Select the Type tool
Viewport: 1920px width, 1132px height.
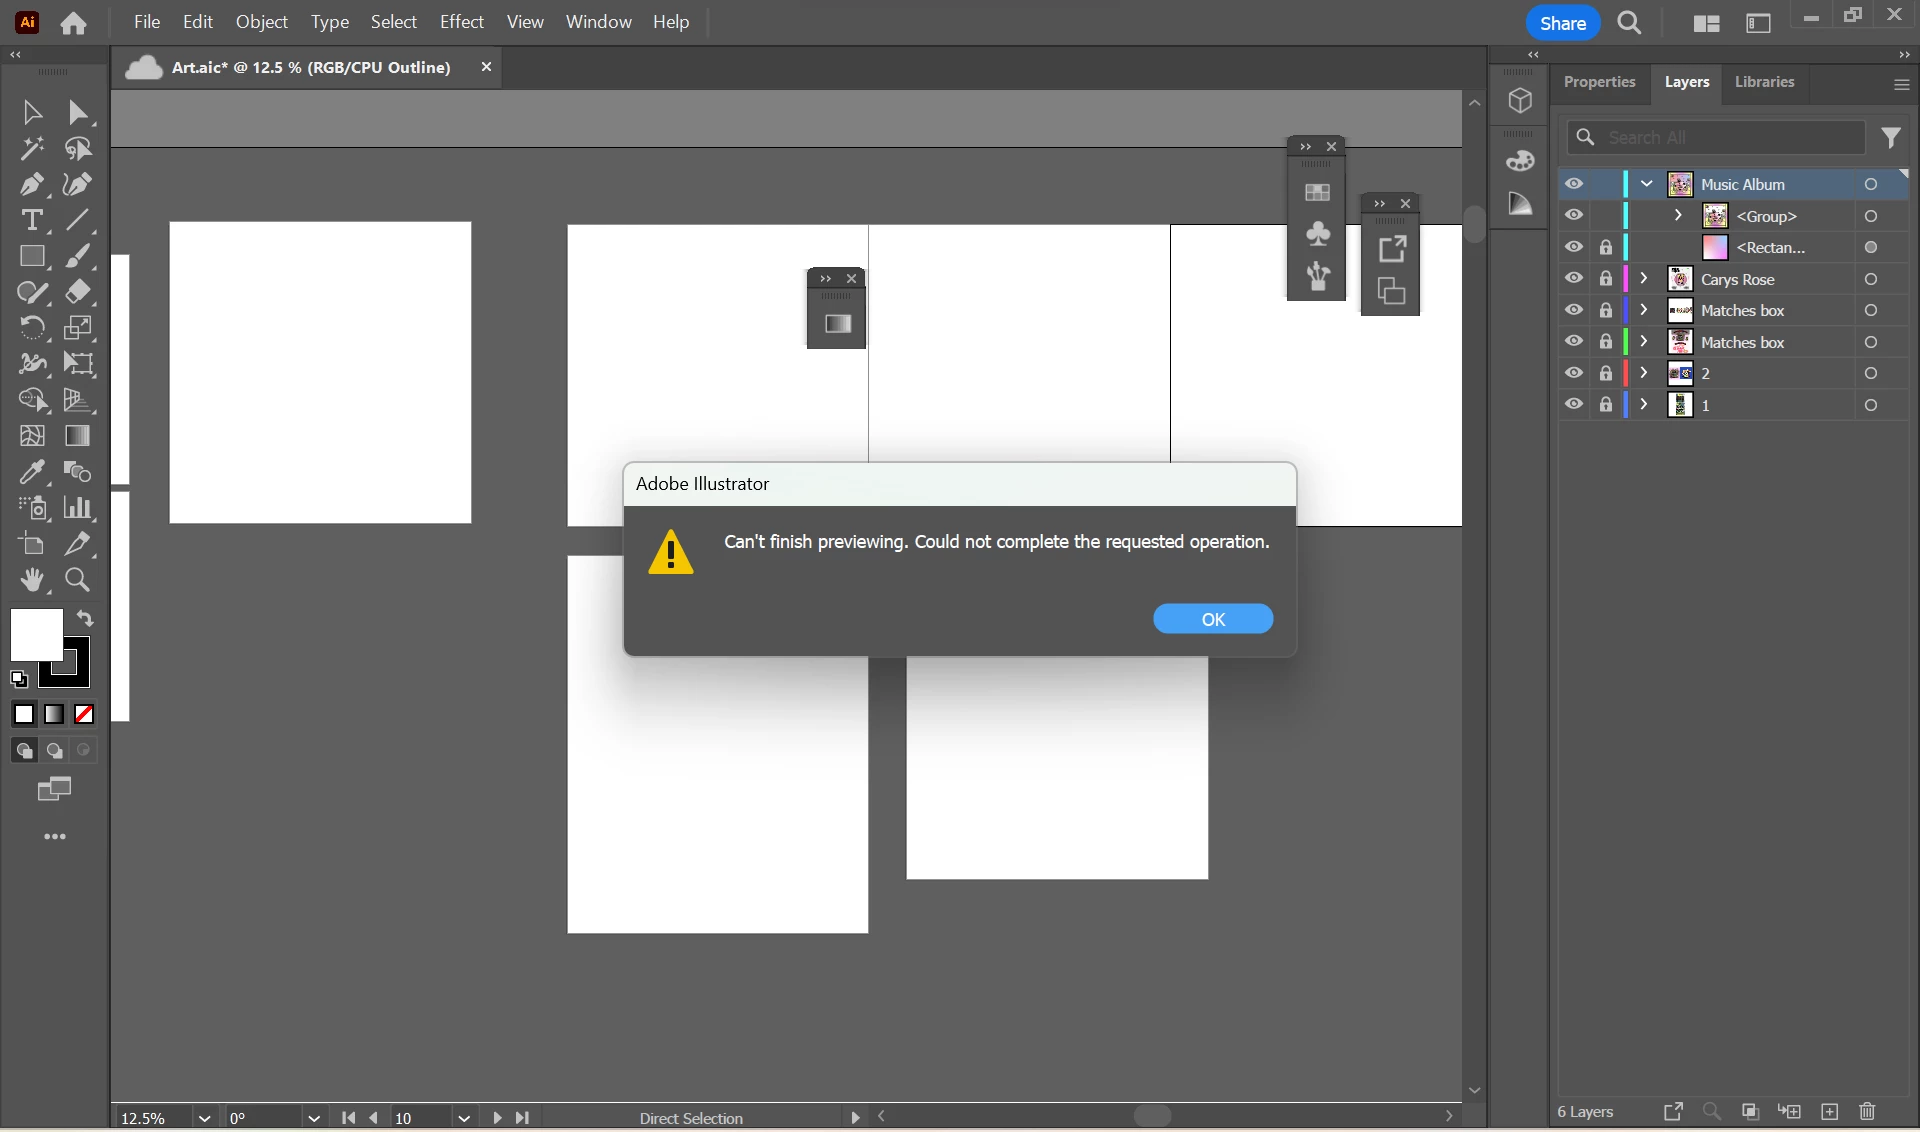pos(31,220)
